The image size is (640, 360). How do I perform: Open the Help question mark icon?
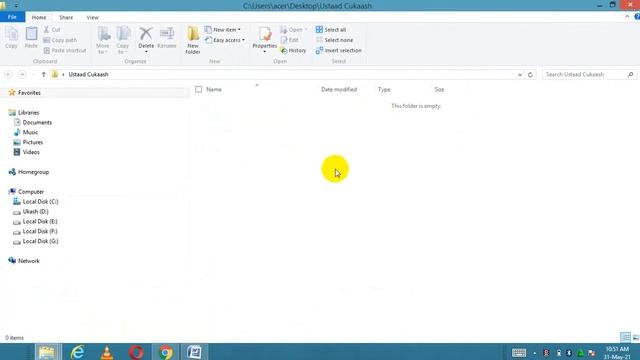637,17
